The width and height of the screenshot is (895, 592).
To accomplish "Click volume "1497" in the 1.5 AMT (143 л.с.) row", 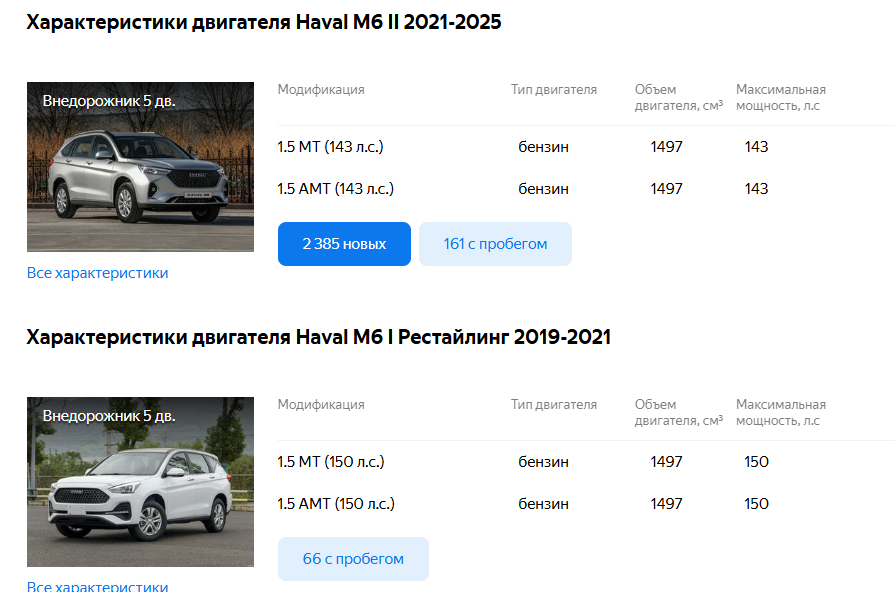I will click(666, 189).
